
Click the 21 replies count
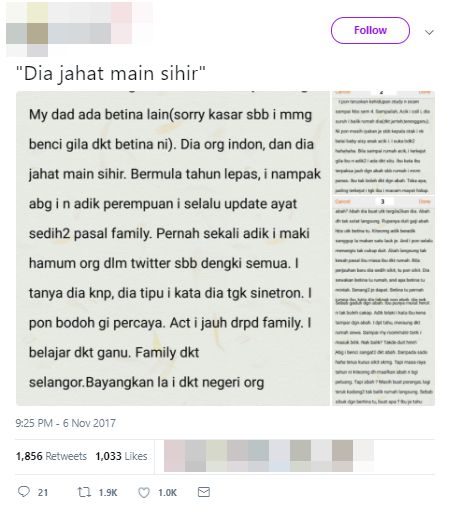point(43,493)
